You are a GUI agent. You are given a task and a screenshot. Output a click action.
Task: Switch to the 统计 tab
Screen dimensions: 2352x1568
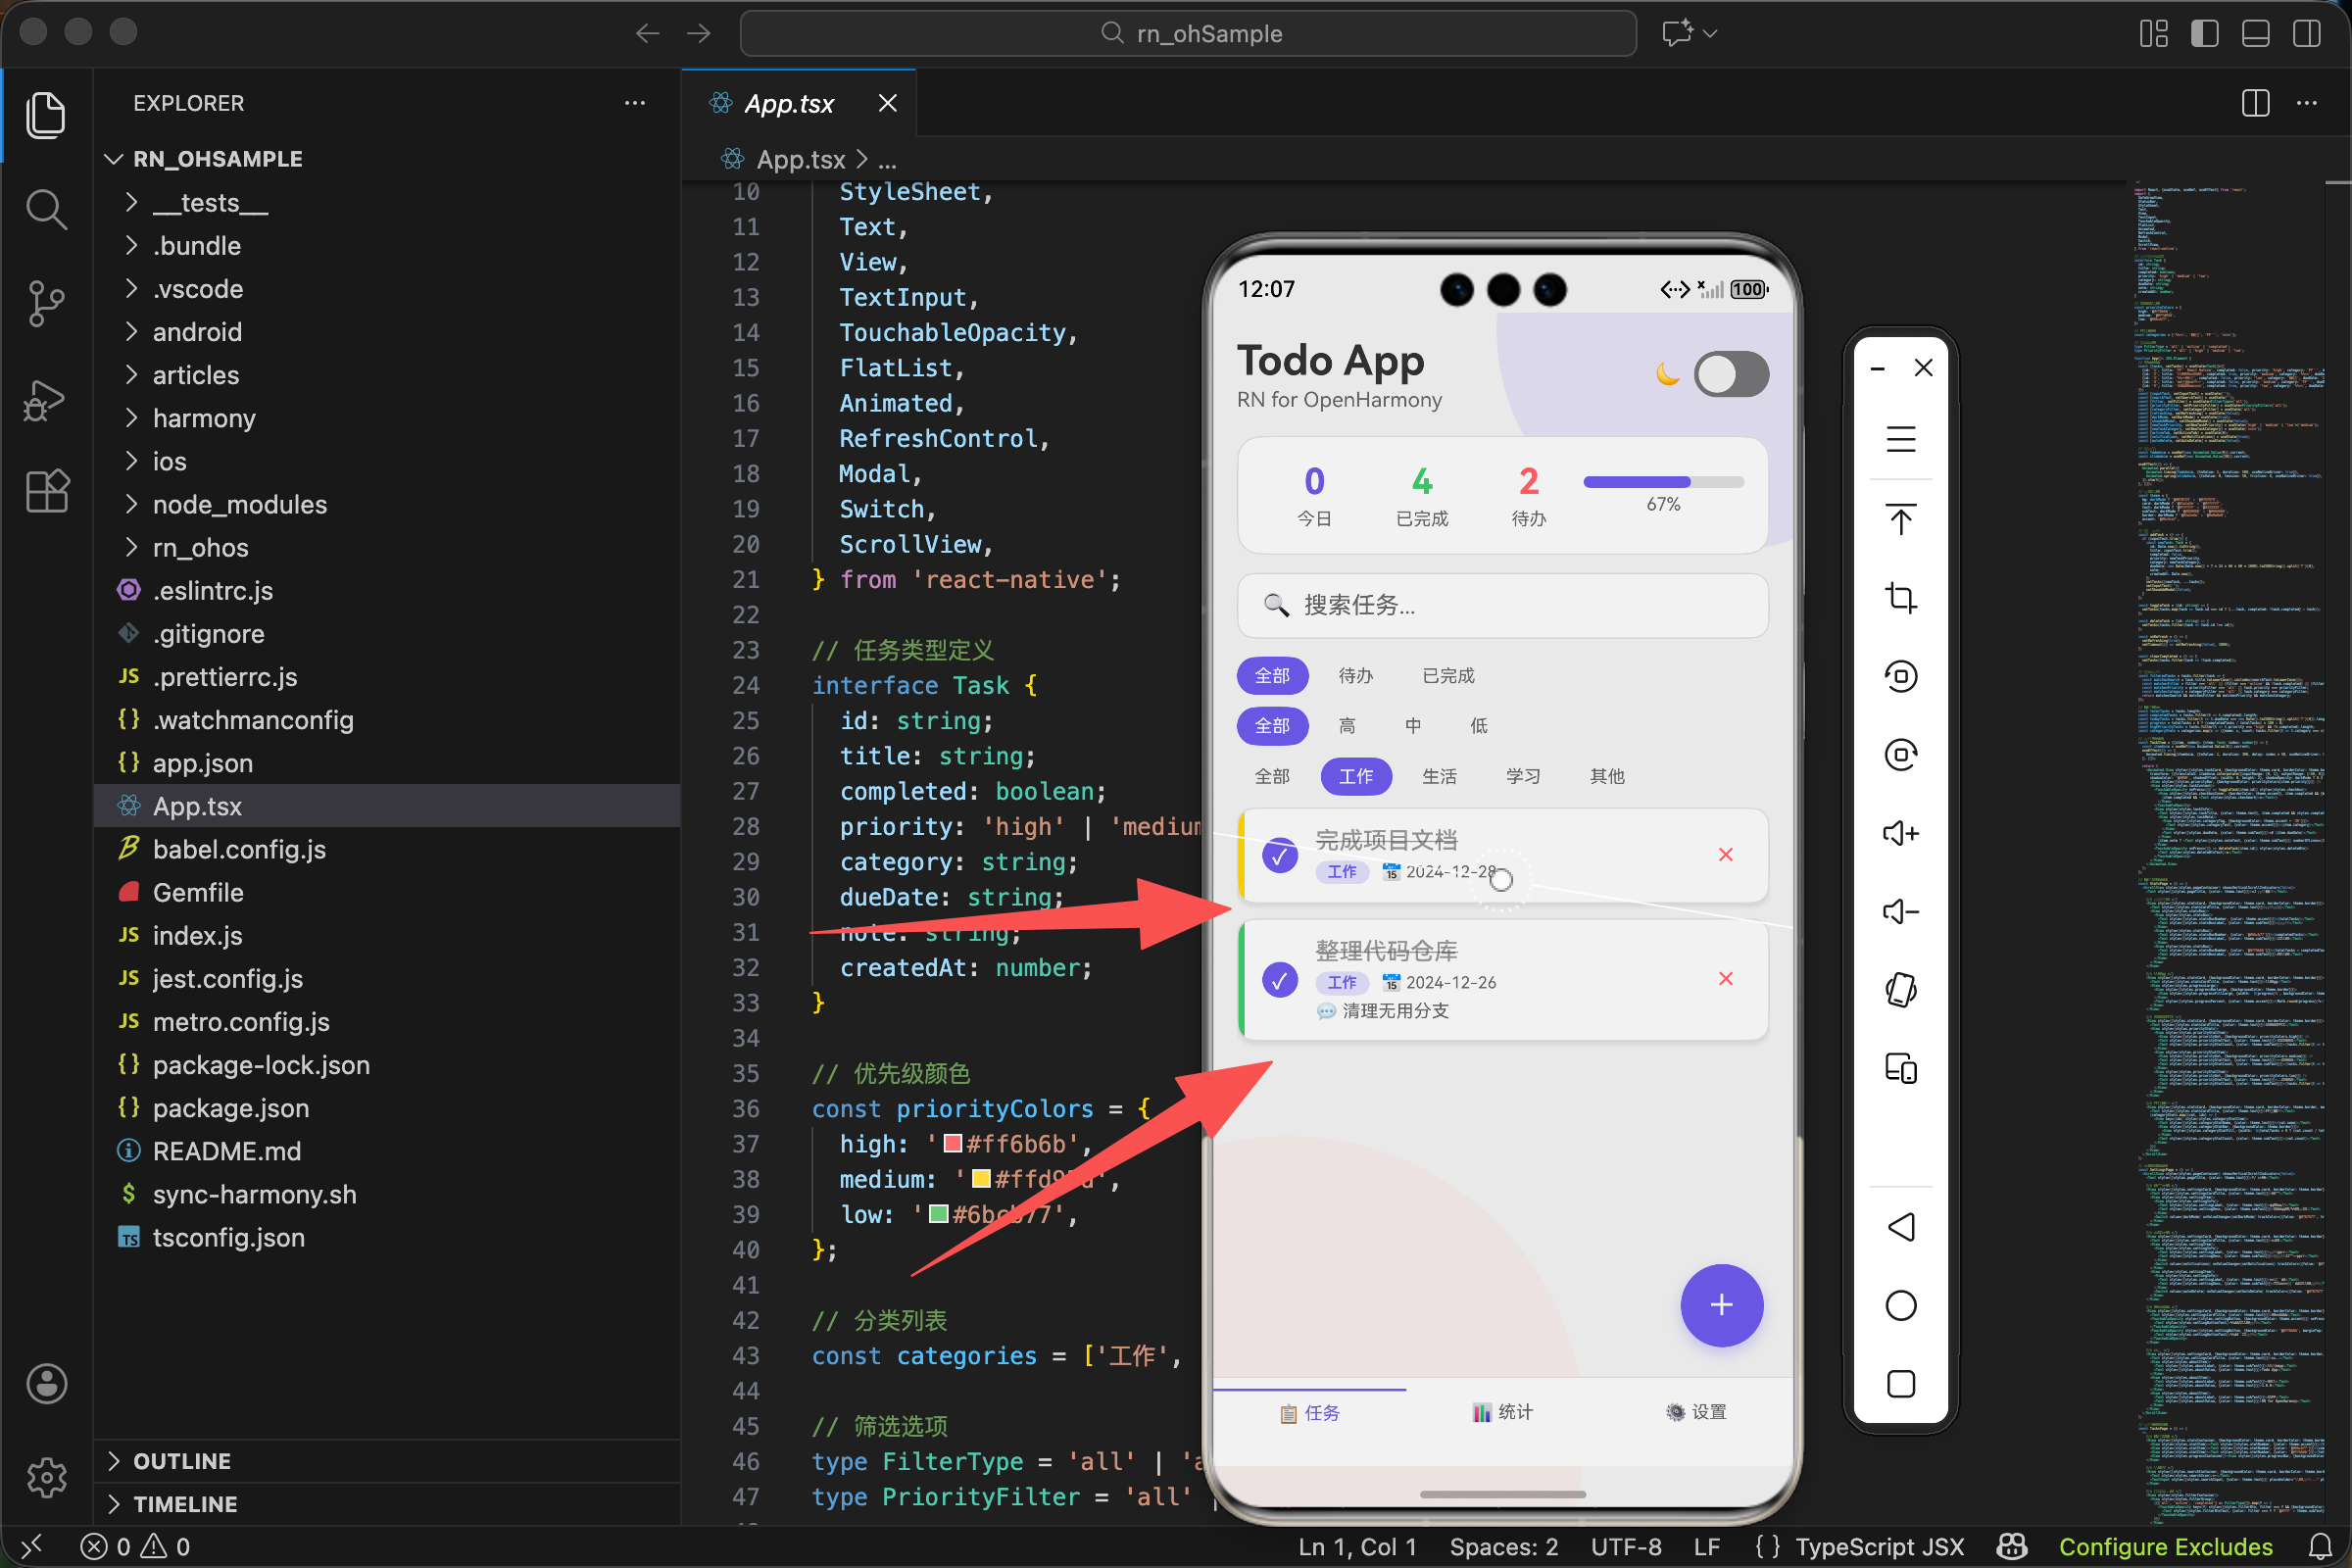point(1502,1412)
